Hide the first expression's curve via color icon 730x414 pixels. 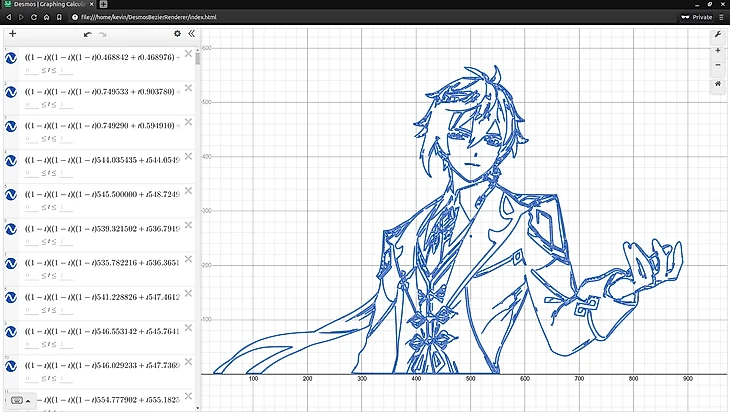point(13,59)
